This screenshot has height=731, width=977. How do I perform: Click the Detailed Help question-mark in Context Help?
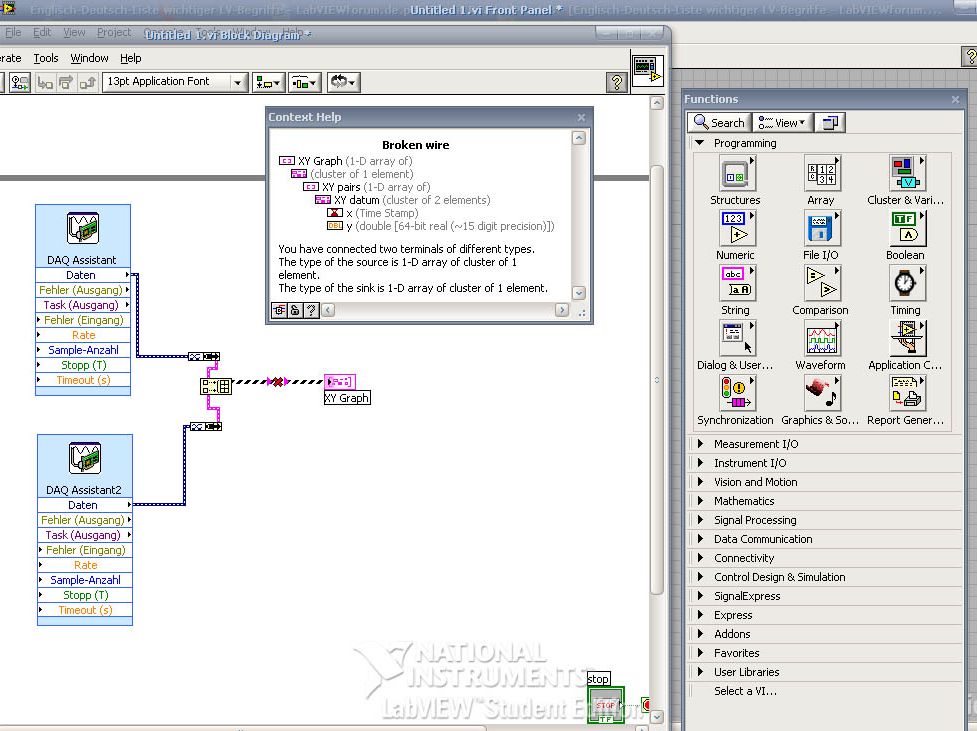tap(311, 310)
